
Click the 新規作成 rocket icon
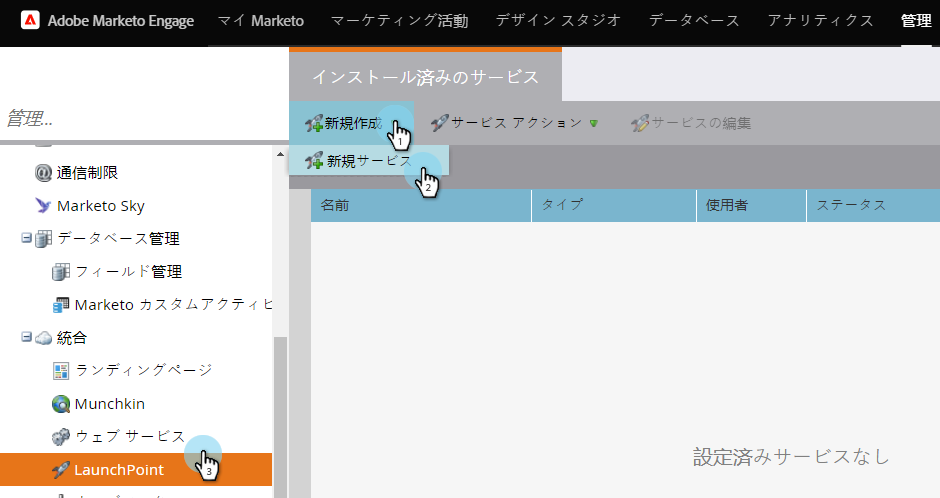coord(314,123)
